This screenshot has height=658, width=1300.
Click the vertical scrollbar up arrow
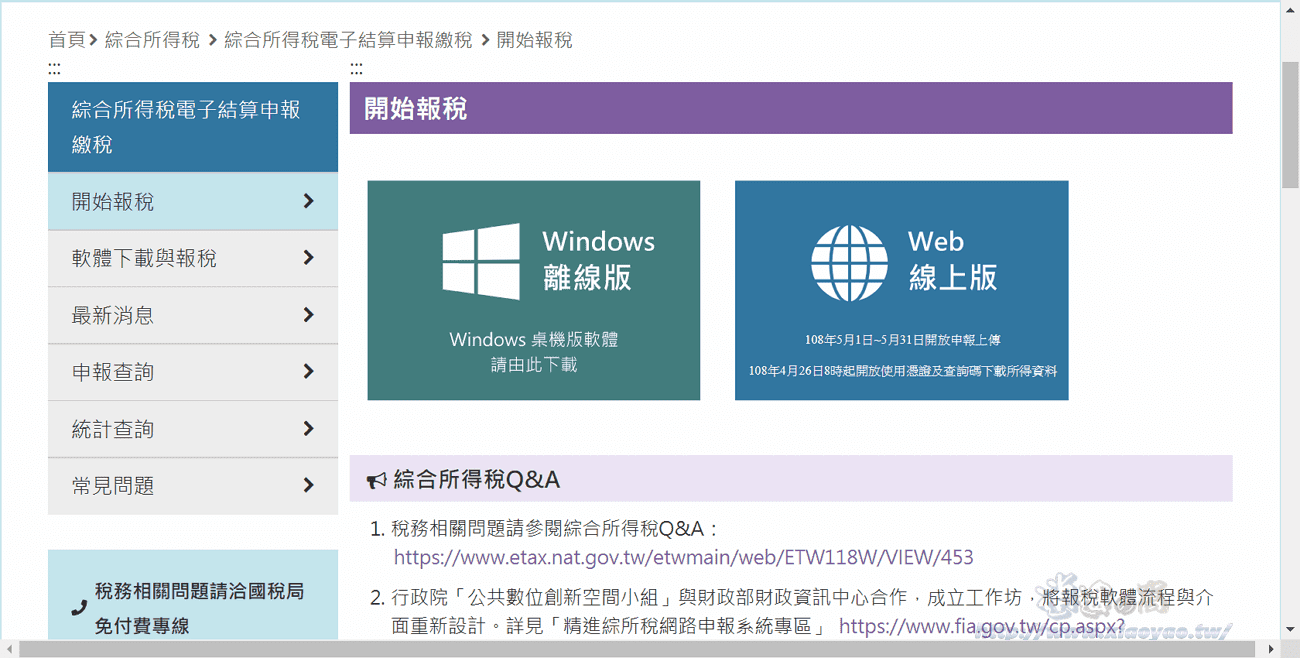coord(1290,9)
